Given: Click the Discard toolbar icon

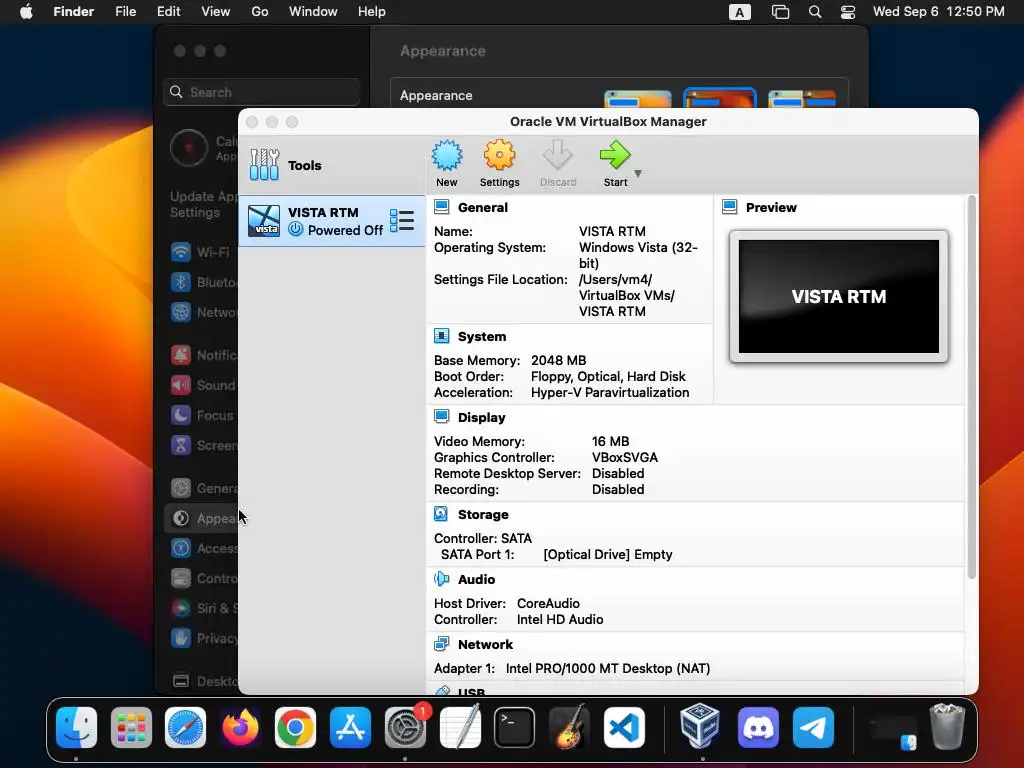Looking at the screenshot, I should click(x=558, y=156).
